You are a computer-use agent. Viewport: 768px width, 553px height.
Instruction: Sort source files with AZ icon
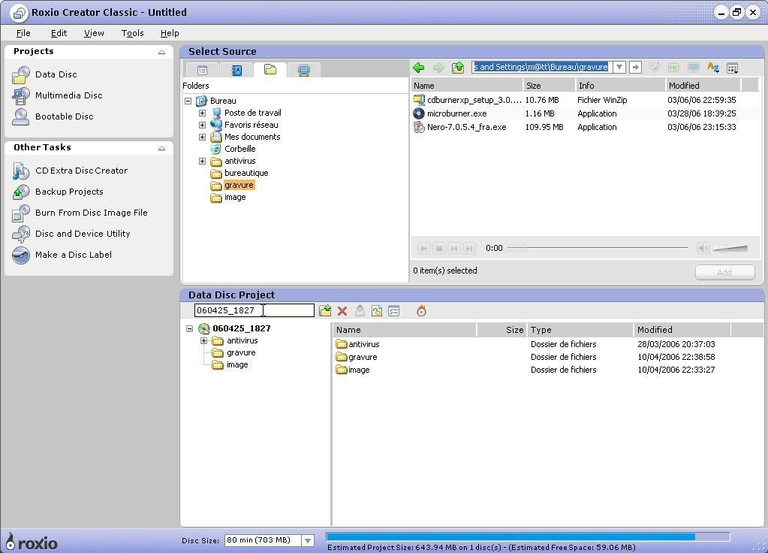click(713, 67)
